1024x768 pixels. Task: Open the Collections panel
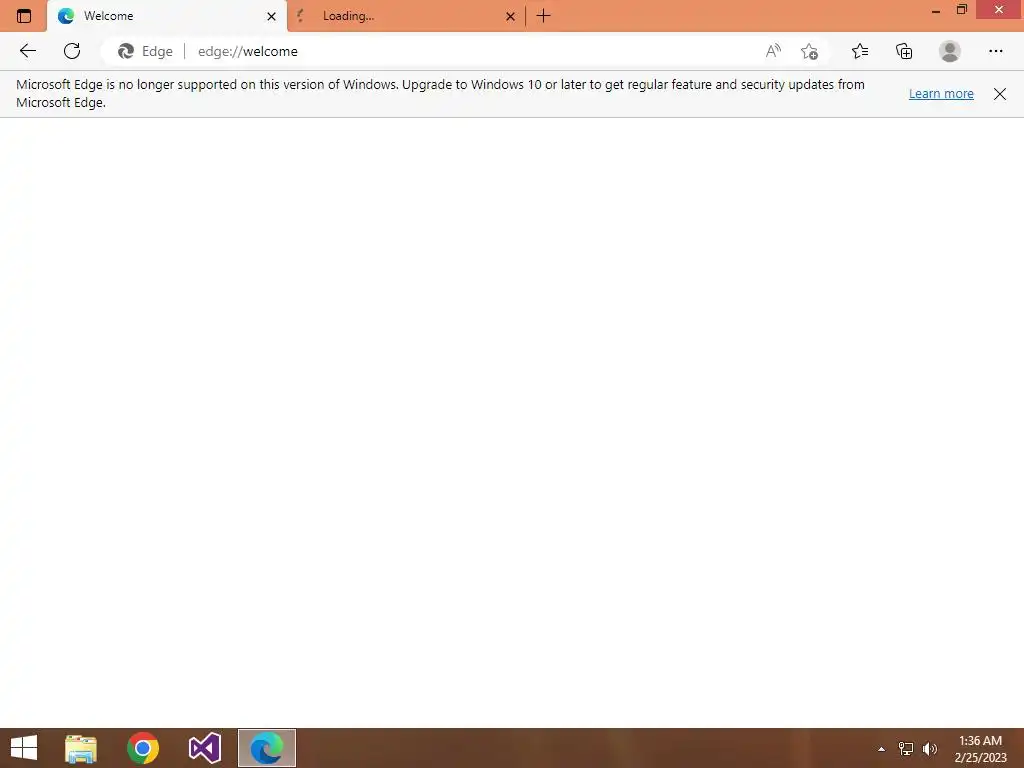pos(904,51)
